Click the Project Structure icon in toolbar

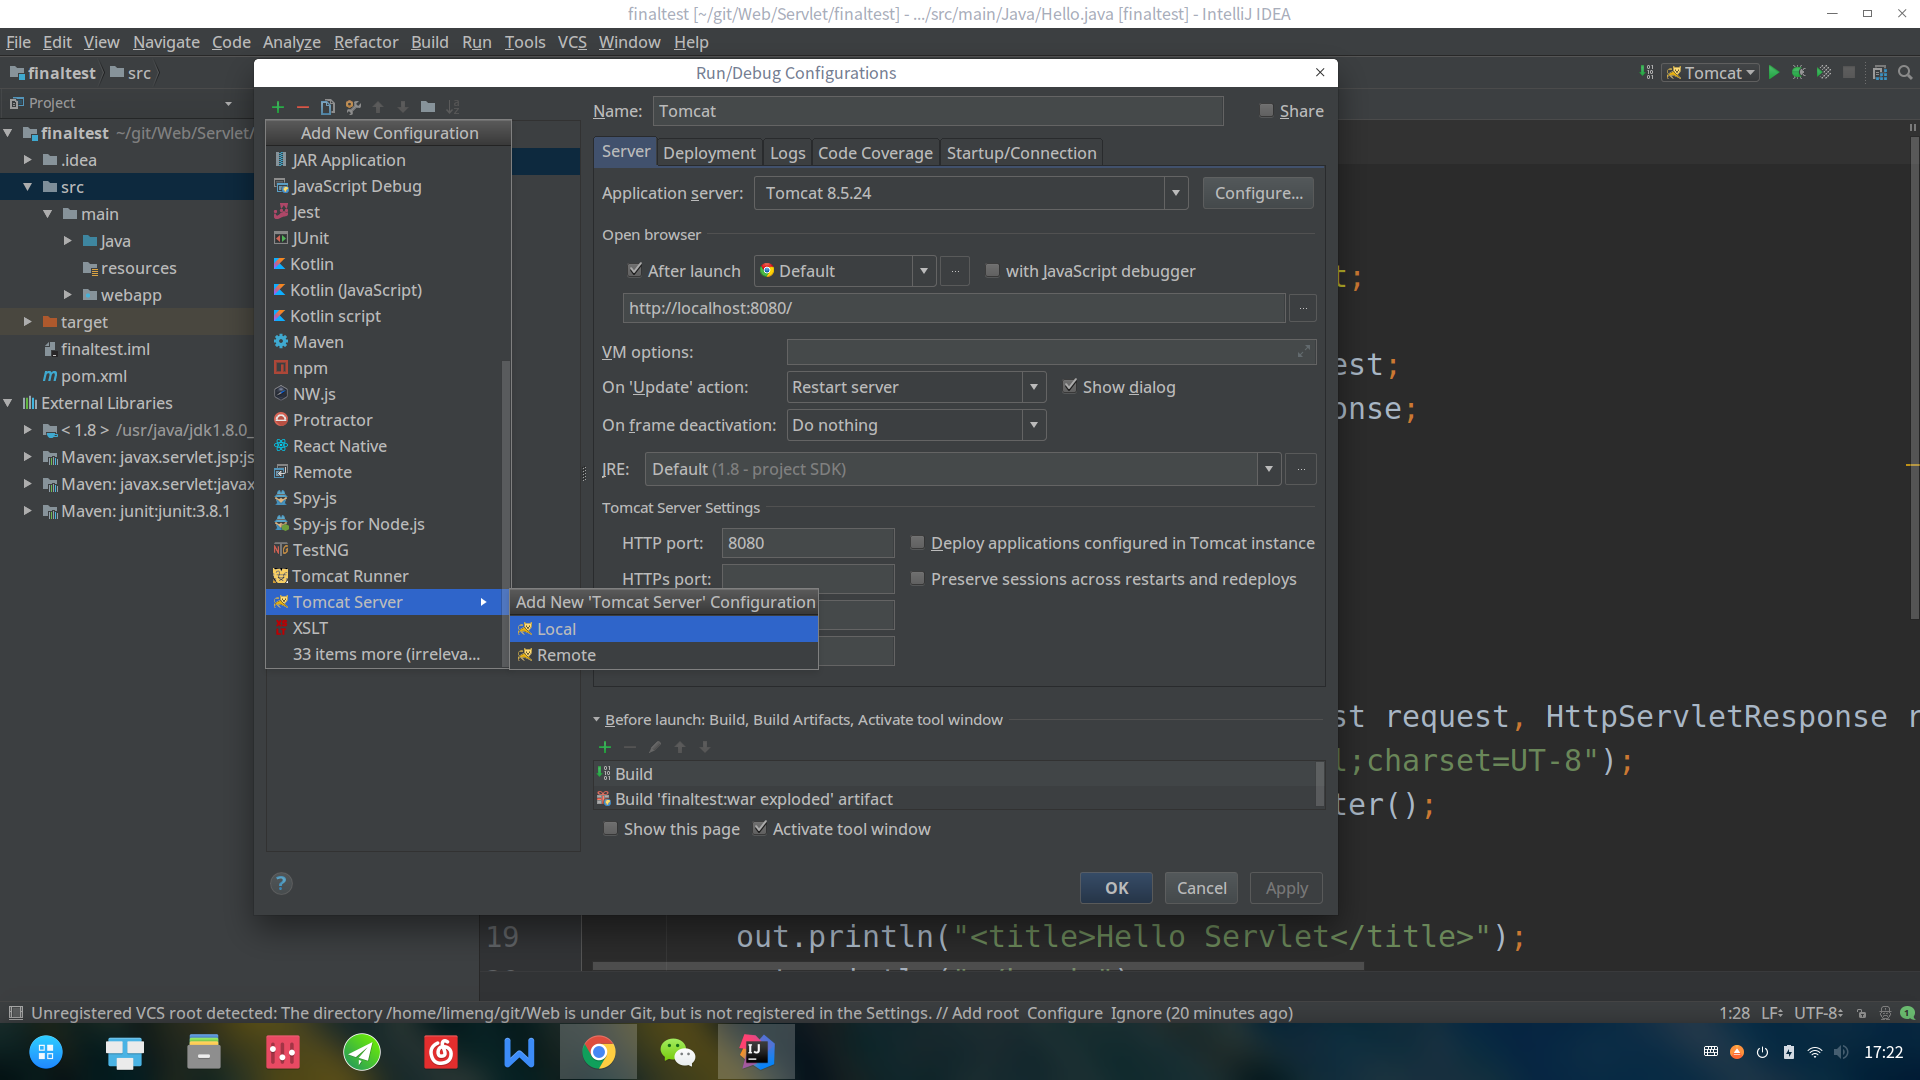coord(1880,73)
